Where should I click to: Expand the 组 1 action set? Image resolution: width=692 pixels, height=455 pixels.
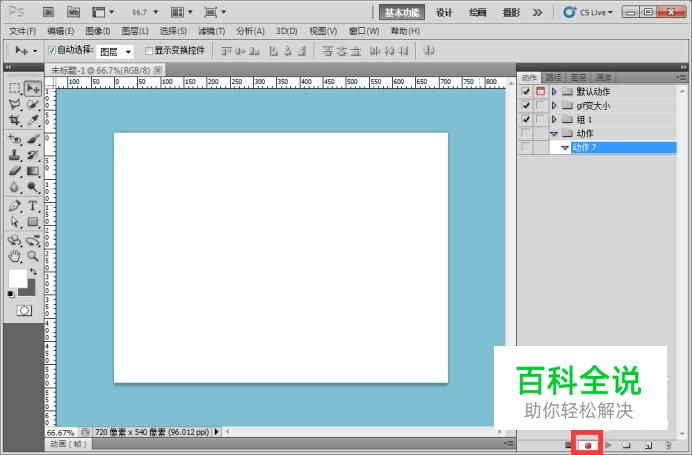(554, 119)
